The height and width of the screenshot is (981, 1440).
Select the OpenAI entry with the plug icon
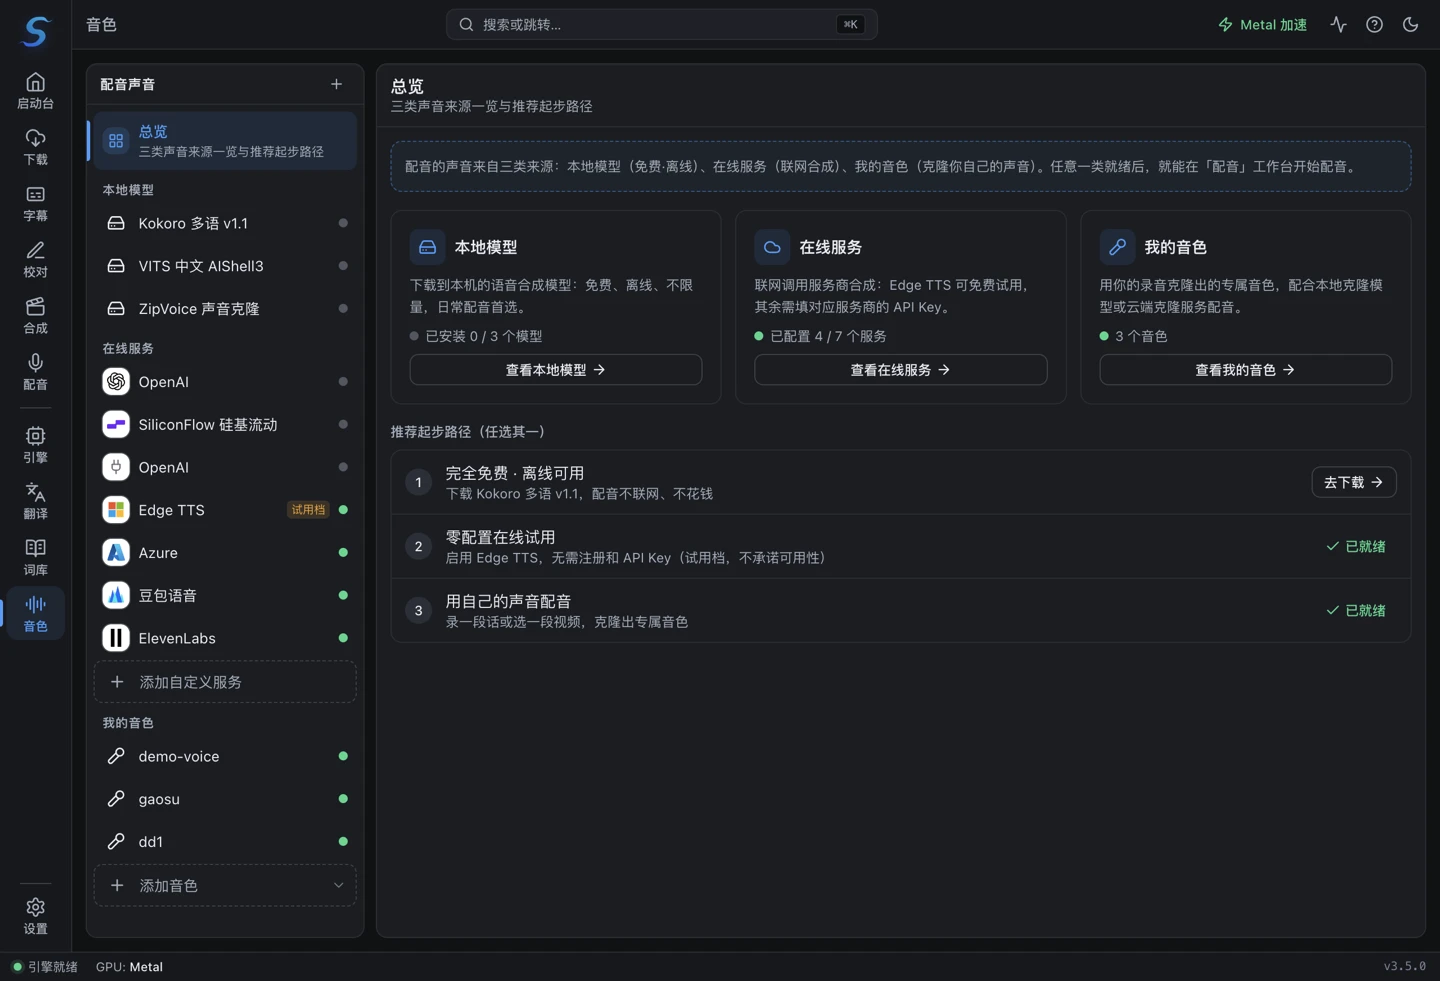(x=225, y=467)
